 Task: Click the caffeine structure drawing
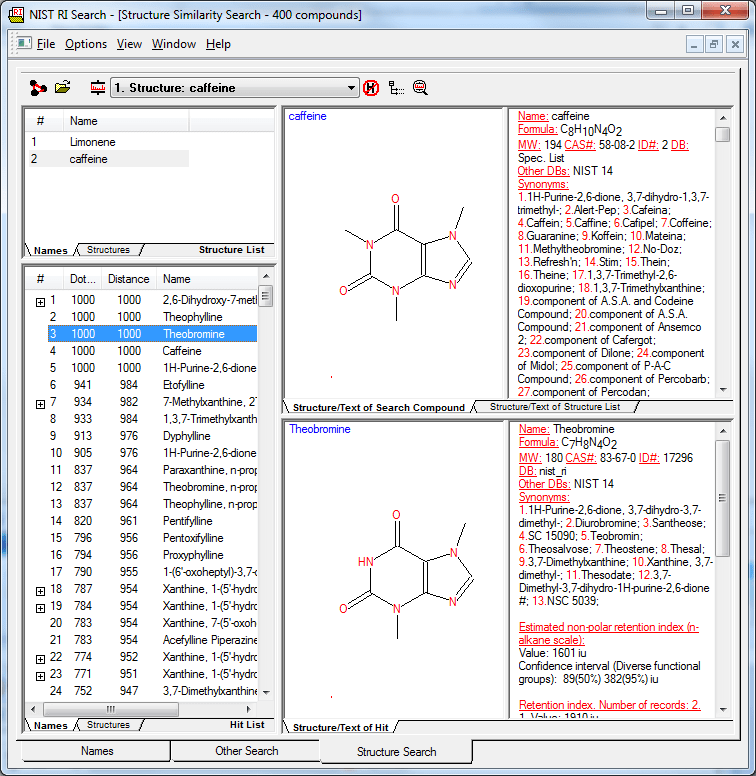[x=407, y=257]
